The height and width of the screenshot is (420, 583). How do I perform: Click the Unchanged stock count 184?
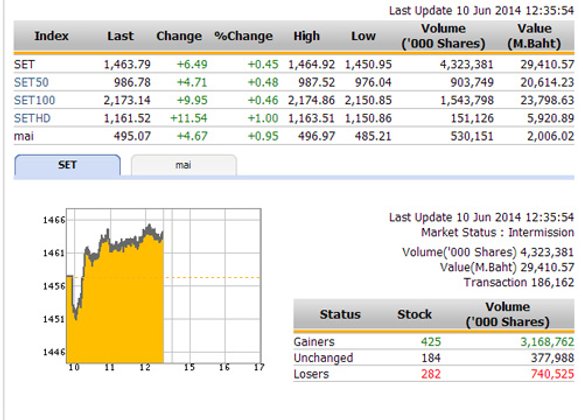tap(431, 358)
